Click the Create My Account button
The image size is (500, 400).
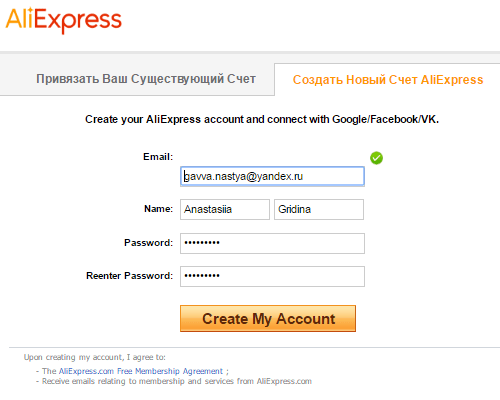coord(268,318)
